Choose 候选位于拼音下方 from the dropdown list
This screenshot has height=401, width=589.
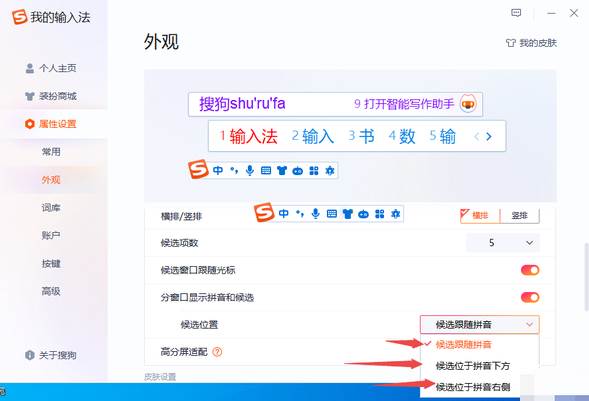pyautogui.click(x=473, y=366)
